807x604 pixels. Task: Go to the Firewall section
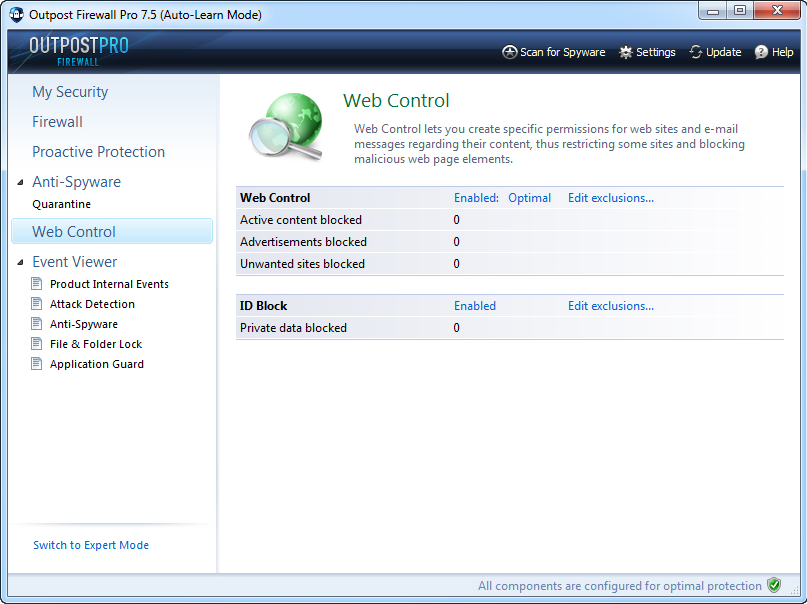(57, 122)
